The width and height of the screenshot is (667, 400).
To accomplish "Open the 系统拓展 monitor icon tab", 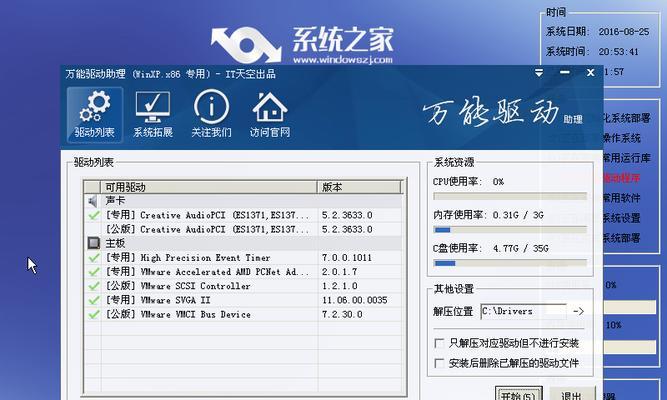I will pos(153,115).
